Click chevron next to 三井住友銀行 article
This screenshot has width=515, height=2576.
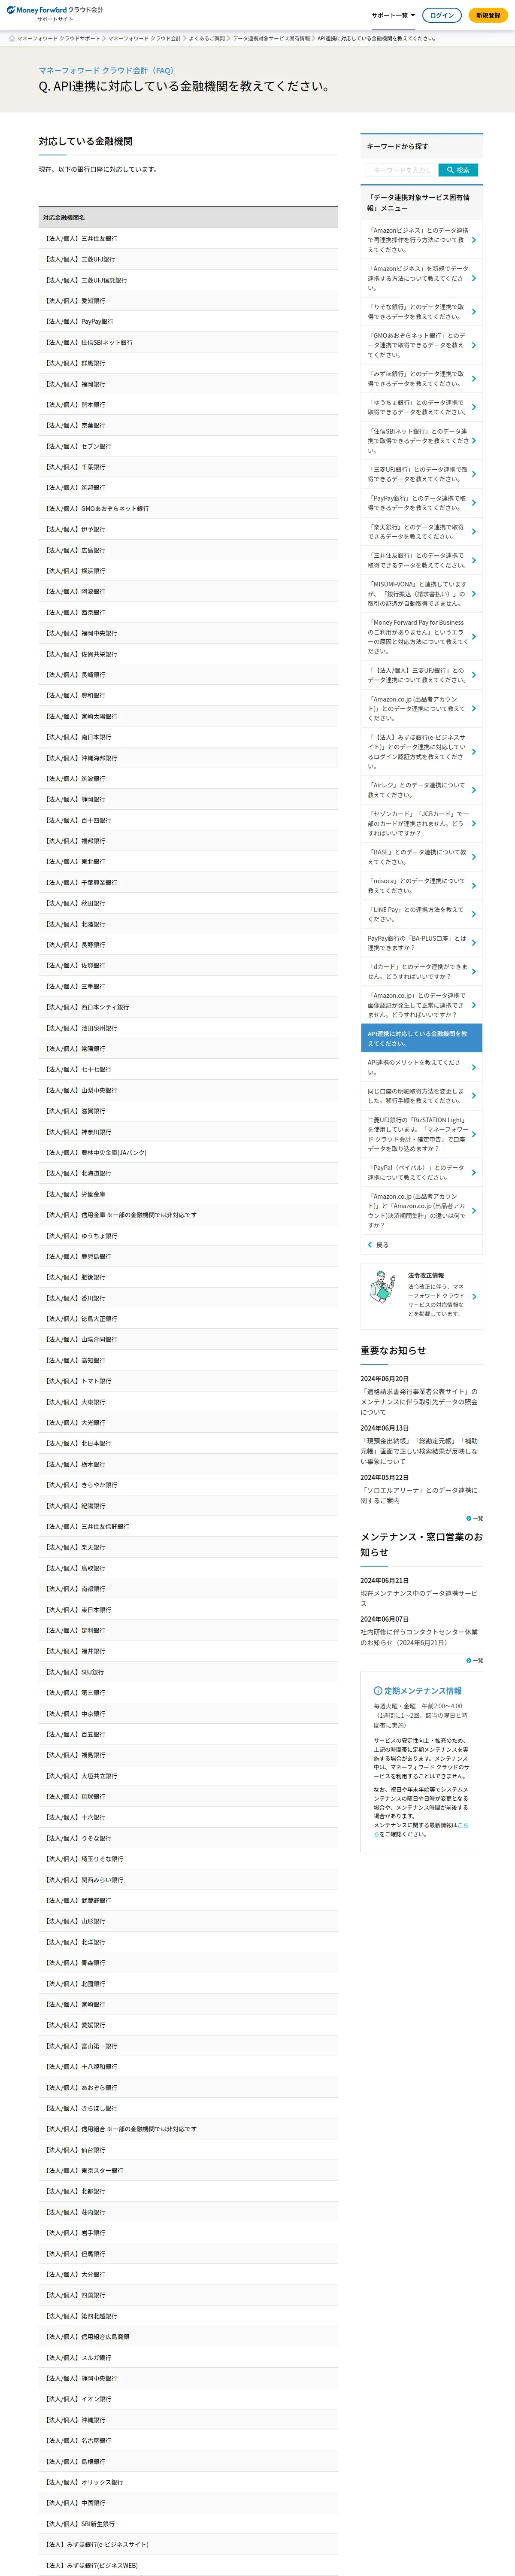tap(474, 560)
